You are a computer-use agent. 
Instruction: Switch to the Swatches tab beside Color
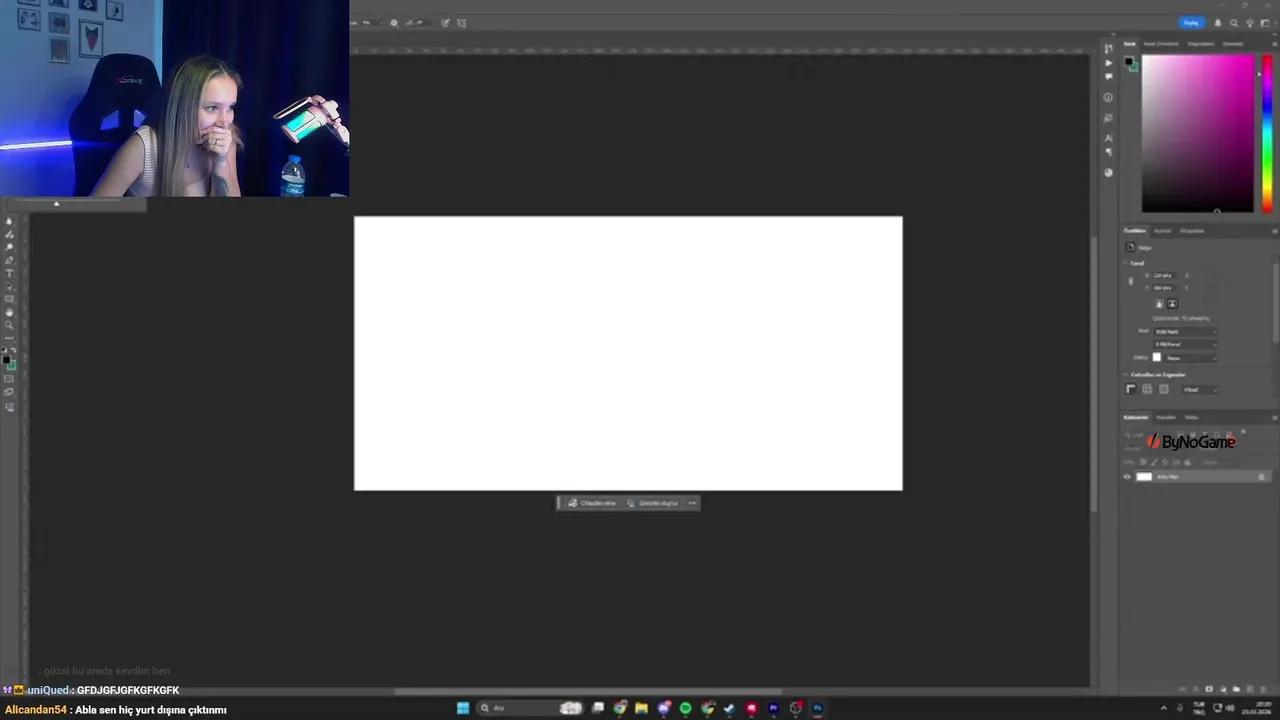click(1161, 44)
